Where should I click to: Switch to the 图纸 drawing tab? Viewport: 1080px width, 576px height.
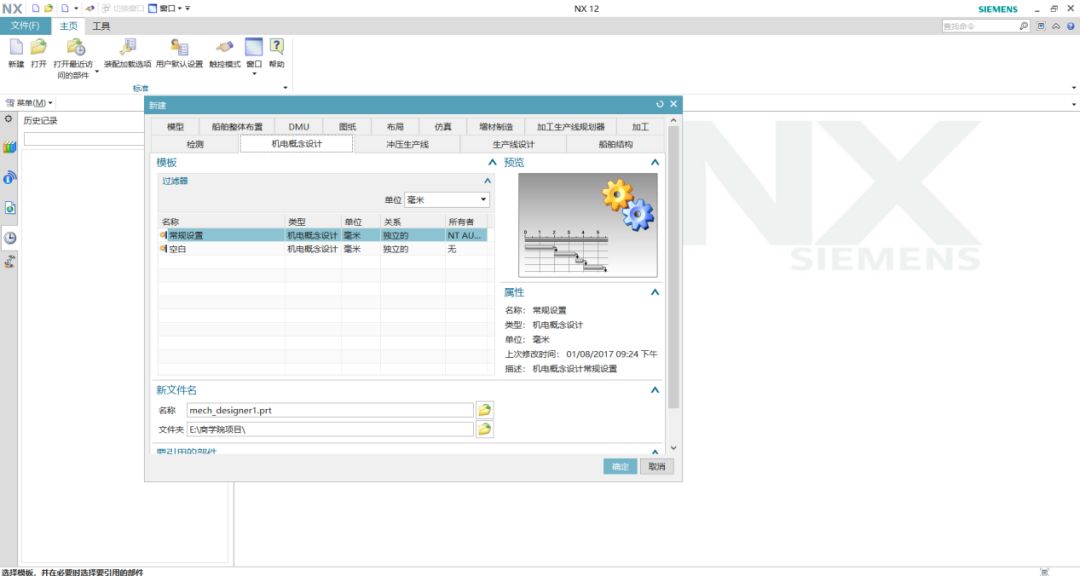point(348,127)
